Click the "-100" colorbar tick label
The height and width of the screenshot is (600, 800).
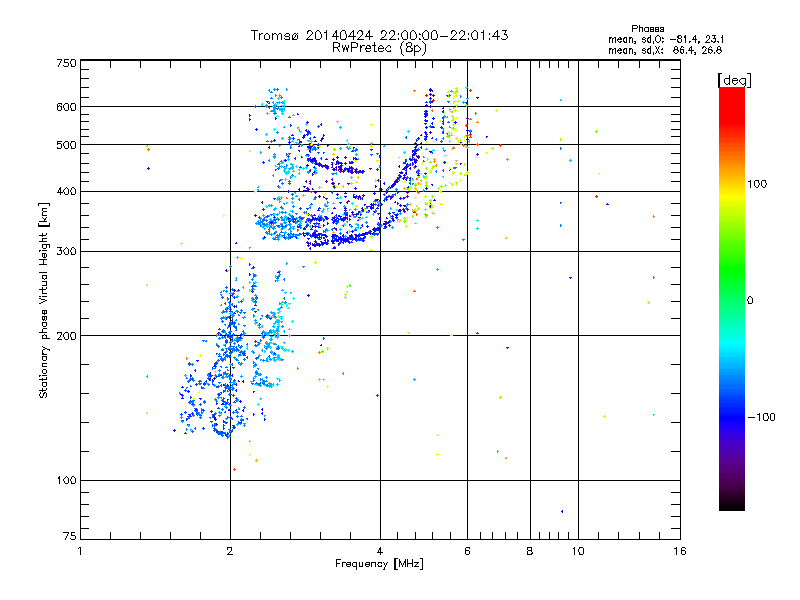761,417
